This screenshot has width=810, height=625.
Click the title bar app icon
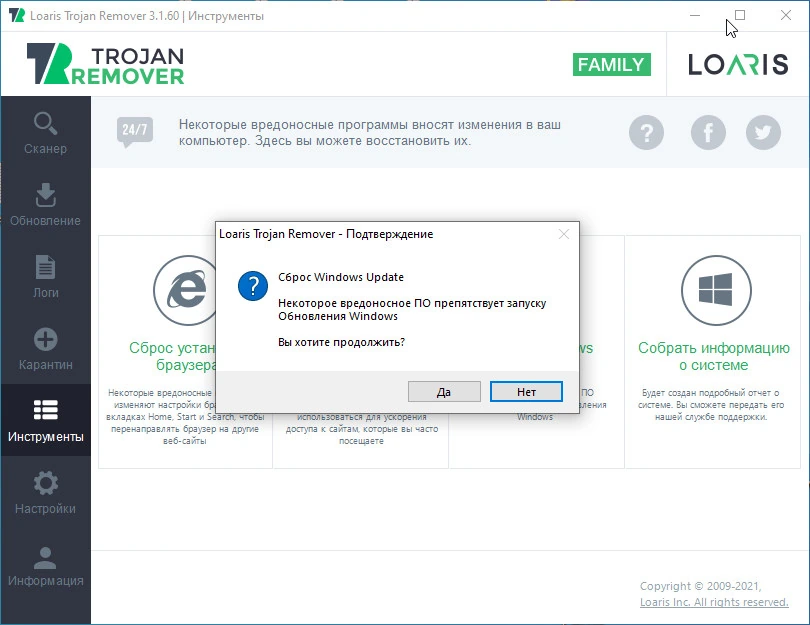(x=17, y=15)
